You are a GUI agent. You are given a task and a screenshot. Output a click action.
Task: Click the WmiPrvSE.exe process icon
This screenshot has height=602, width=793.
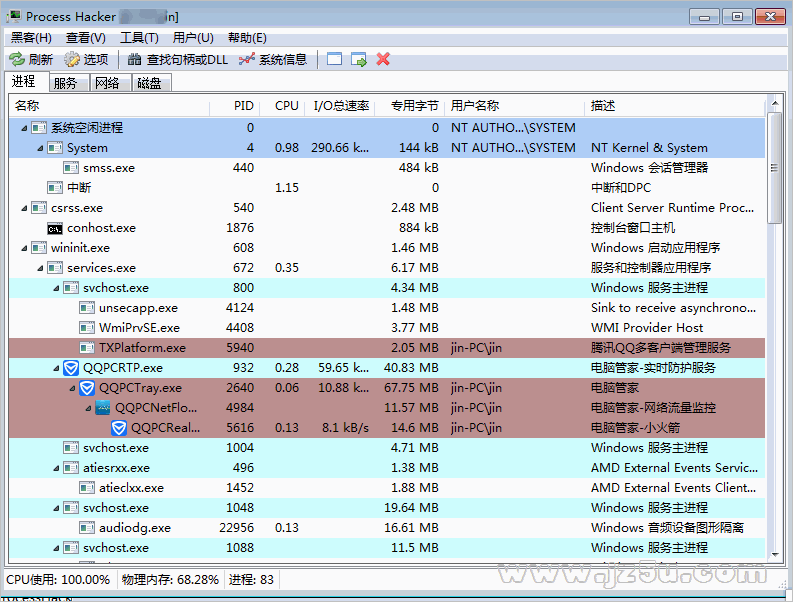[x=87, y=328]
